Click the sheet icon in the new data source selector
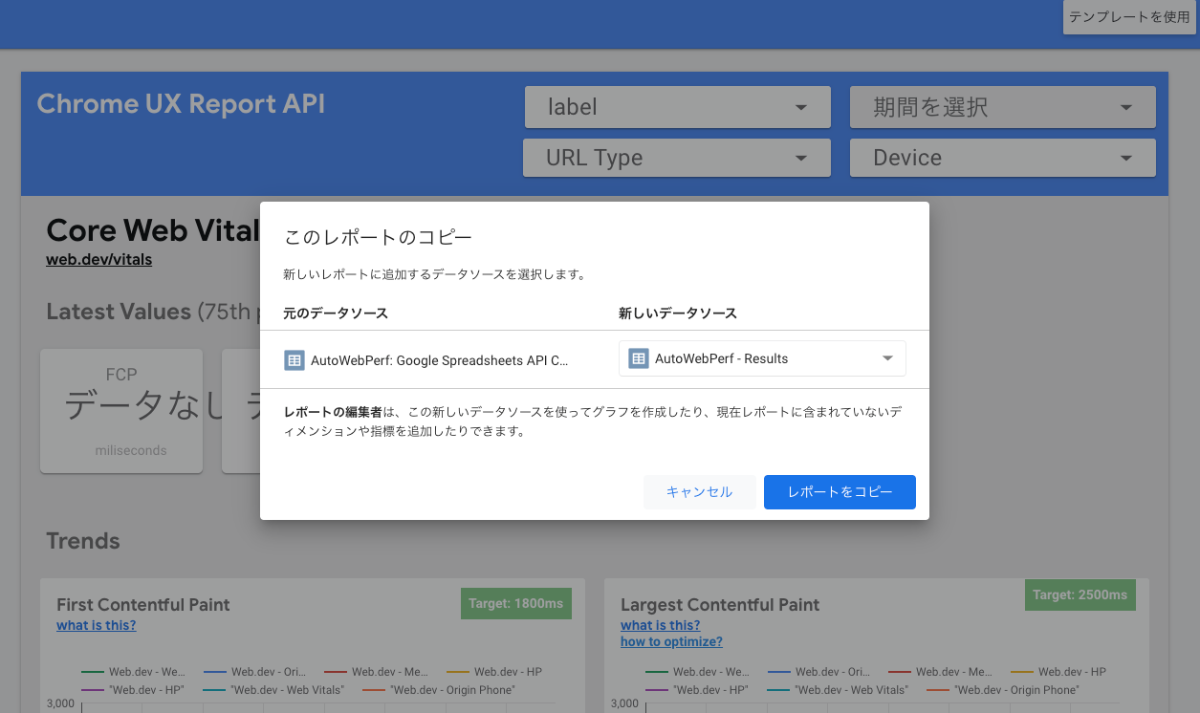This screenshot has height=713, width=1200. pos(638,359)
